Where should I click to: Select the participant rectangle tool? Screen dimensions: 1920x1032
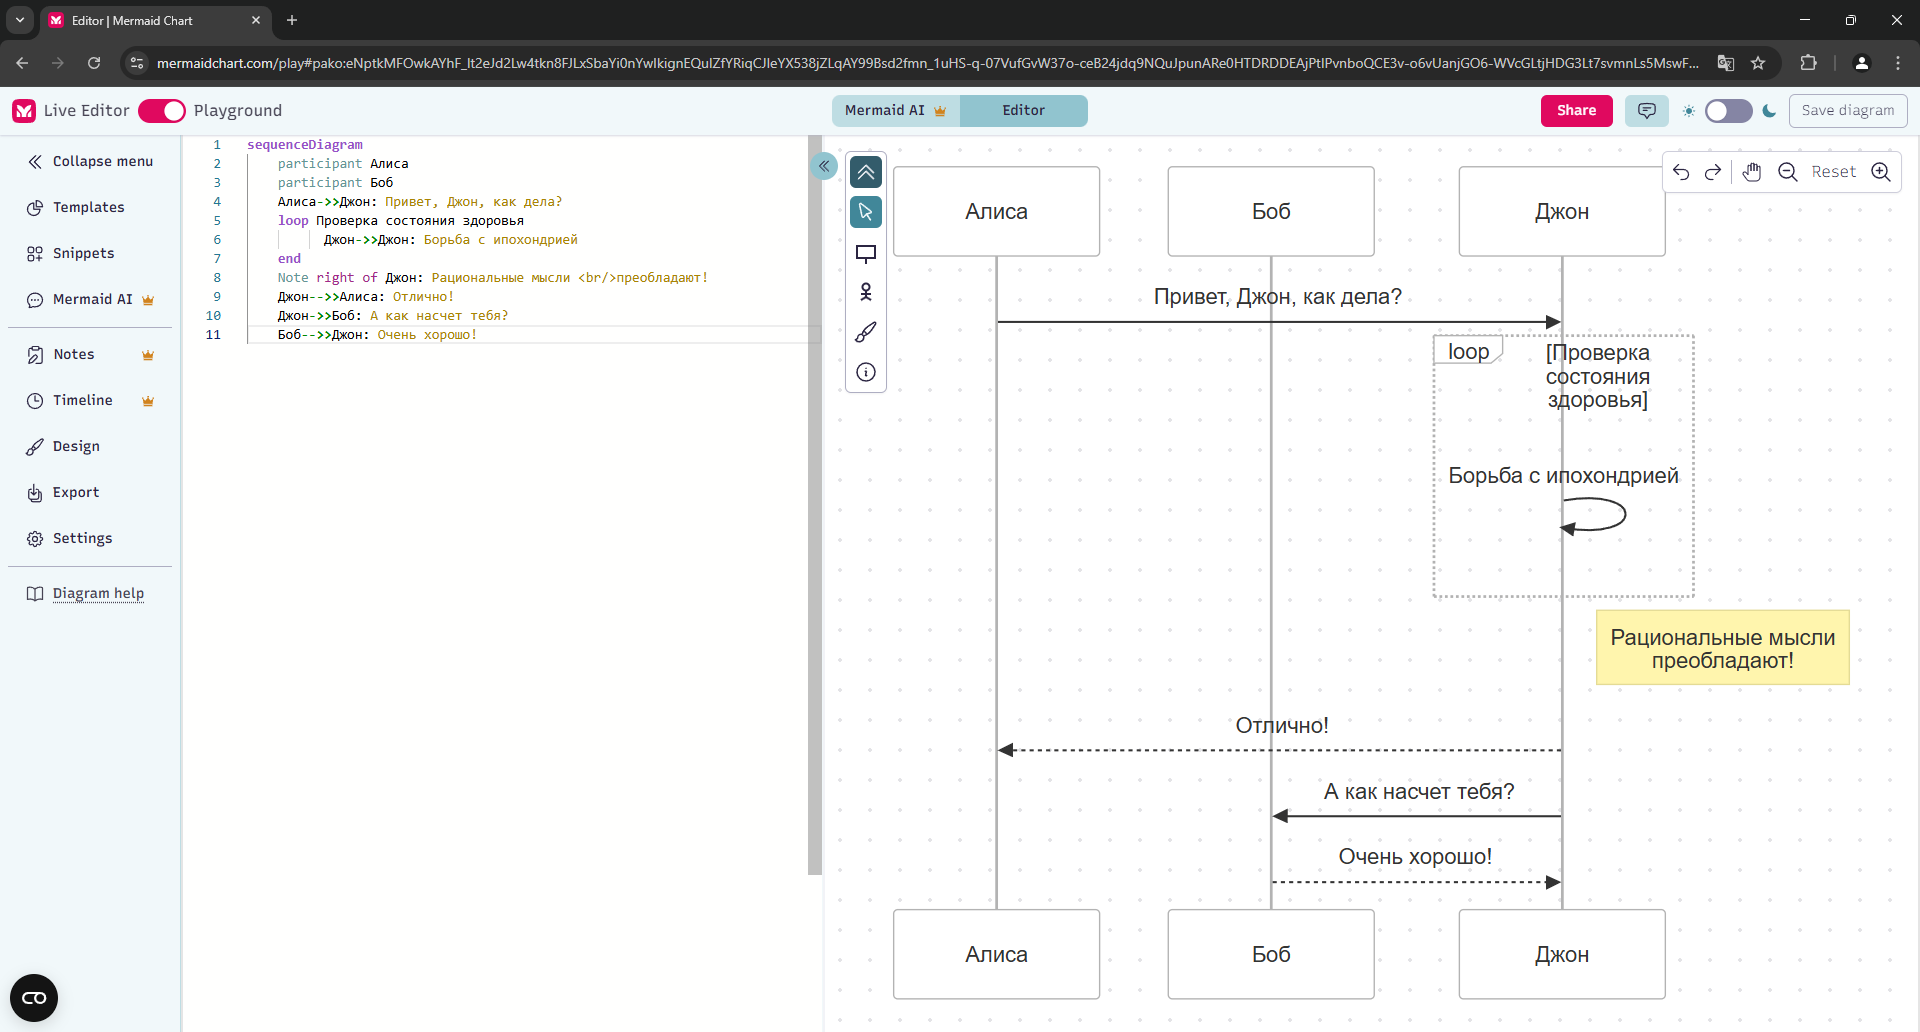tap(866, 253)
